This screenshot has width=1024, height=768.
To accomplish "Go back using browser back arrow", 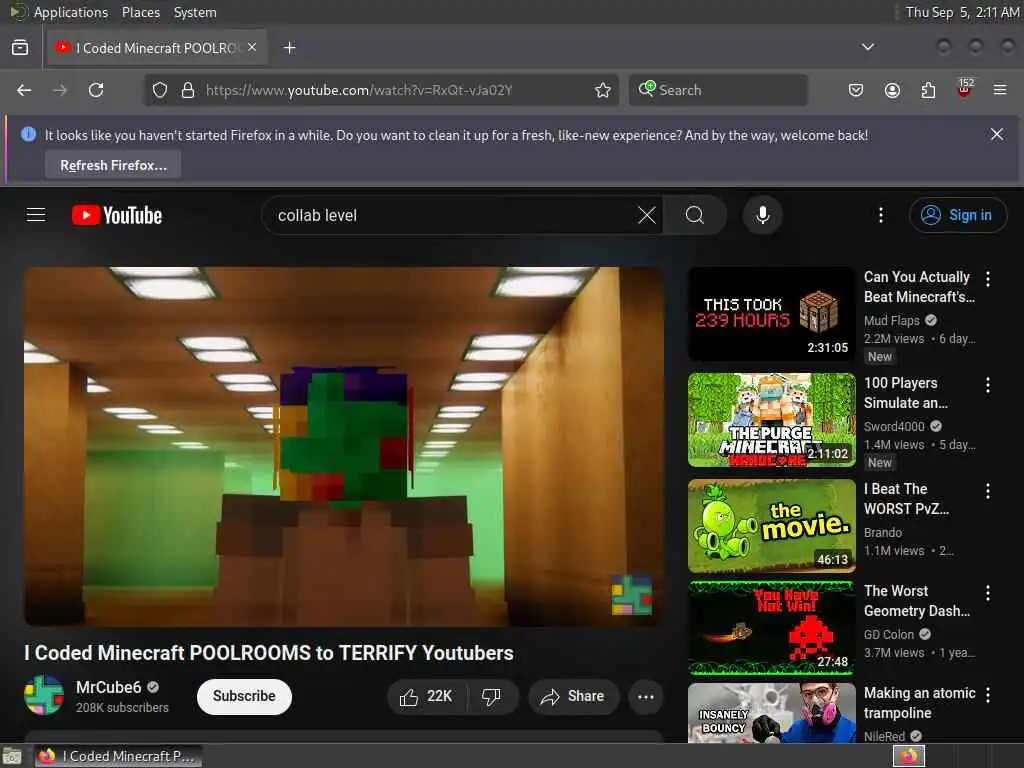I will point(24,90).
